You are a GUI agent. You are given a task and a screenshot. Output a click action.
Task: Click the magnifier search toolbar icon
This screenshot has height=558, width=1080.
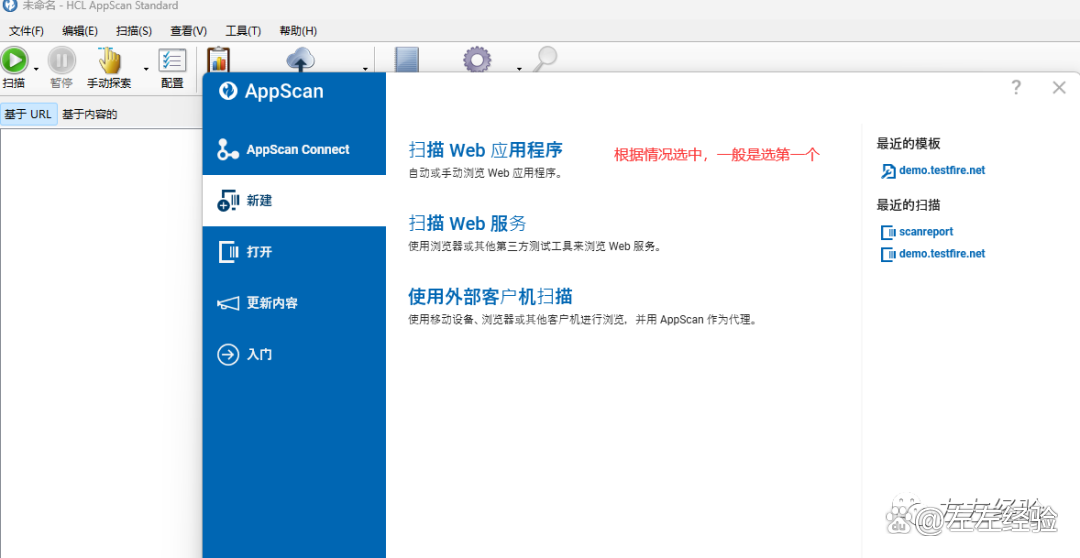(545, 59)
